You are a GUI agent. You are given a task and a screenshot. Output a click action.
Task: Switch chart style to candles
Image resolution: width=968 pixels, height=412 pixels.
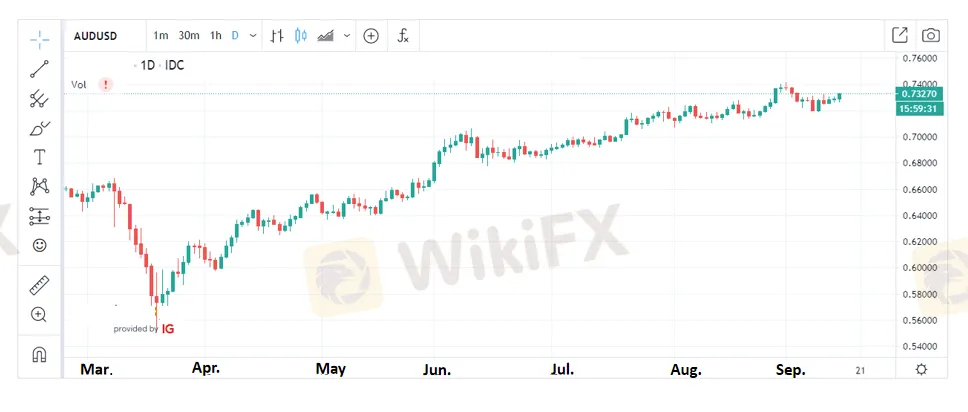point(301,36)
